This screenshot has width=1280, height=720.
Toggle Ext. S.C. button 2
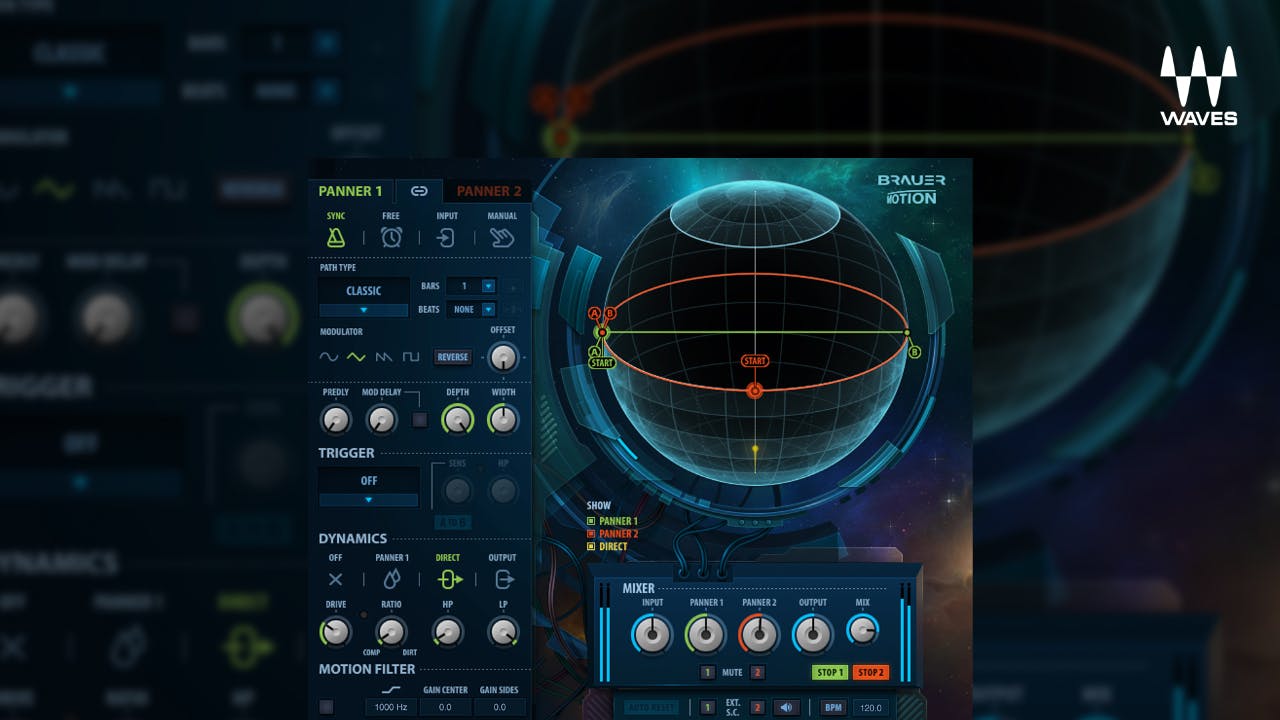click(757, 708)
